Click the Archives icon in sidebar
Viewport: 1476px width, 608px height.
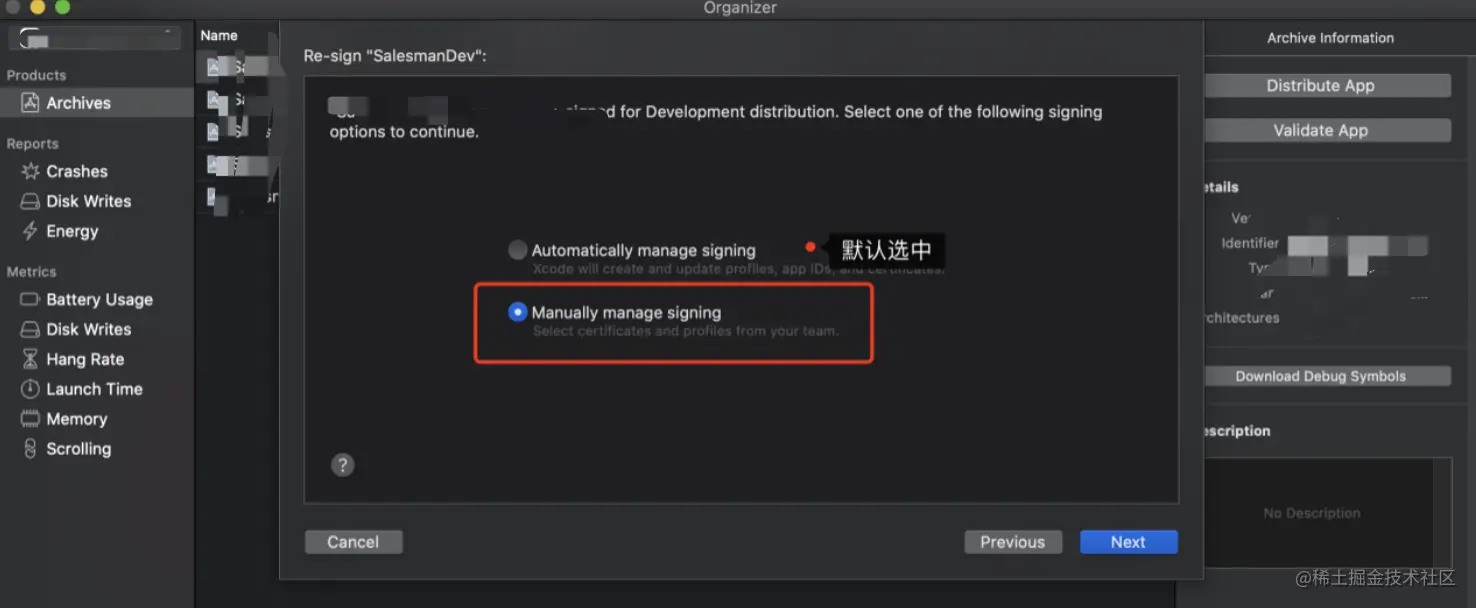click(30, 103)
